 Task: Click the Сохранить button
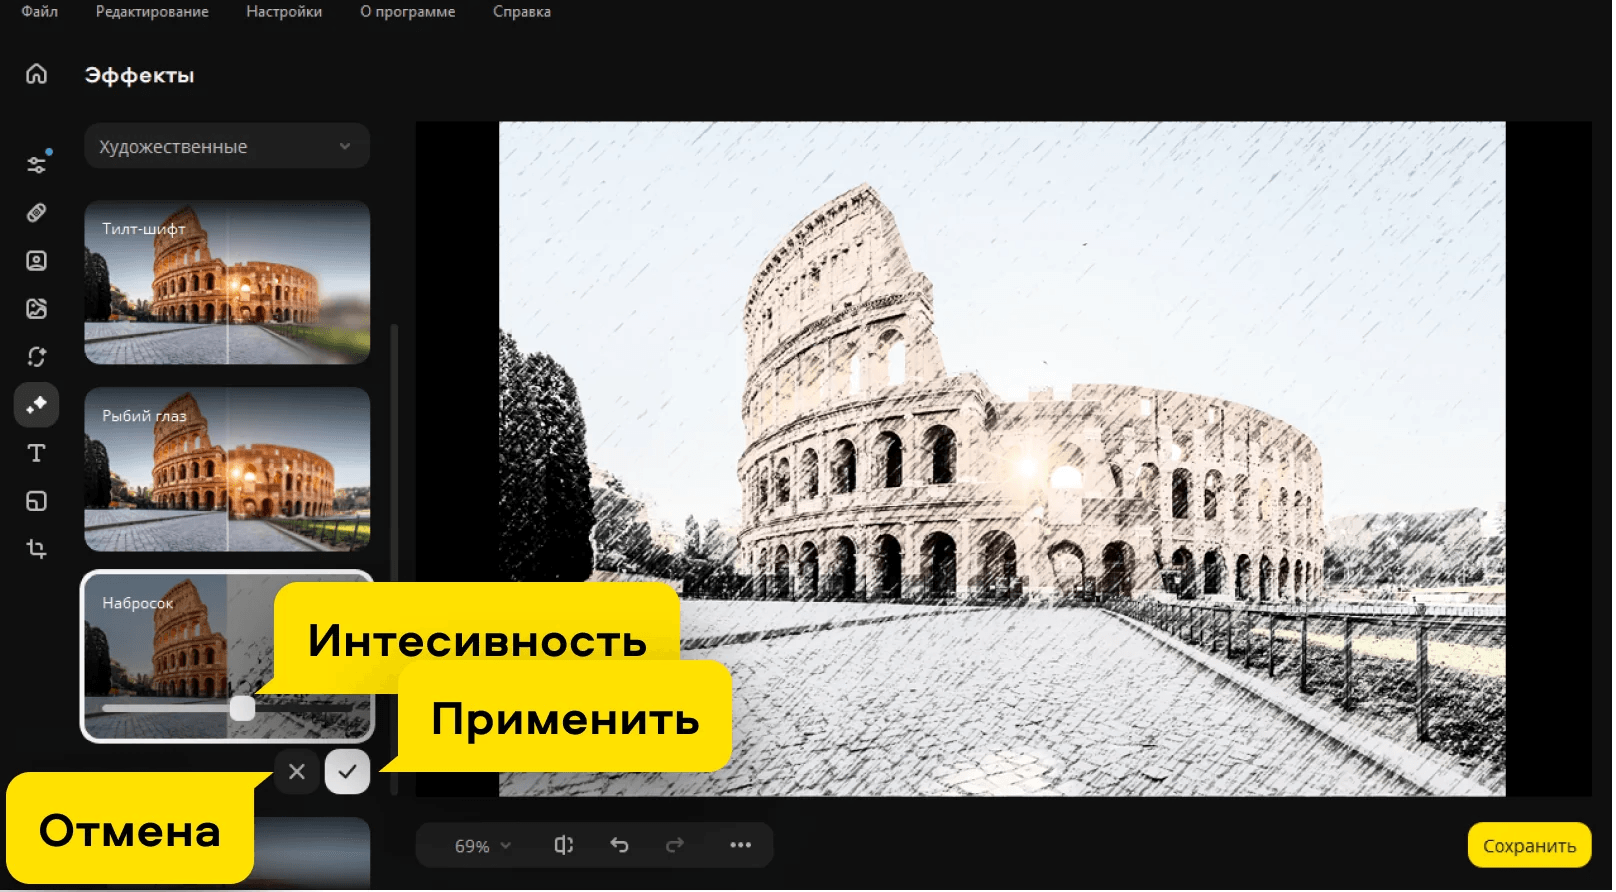coord(1528,846)
